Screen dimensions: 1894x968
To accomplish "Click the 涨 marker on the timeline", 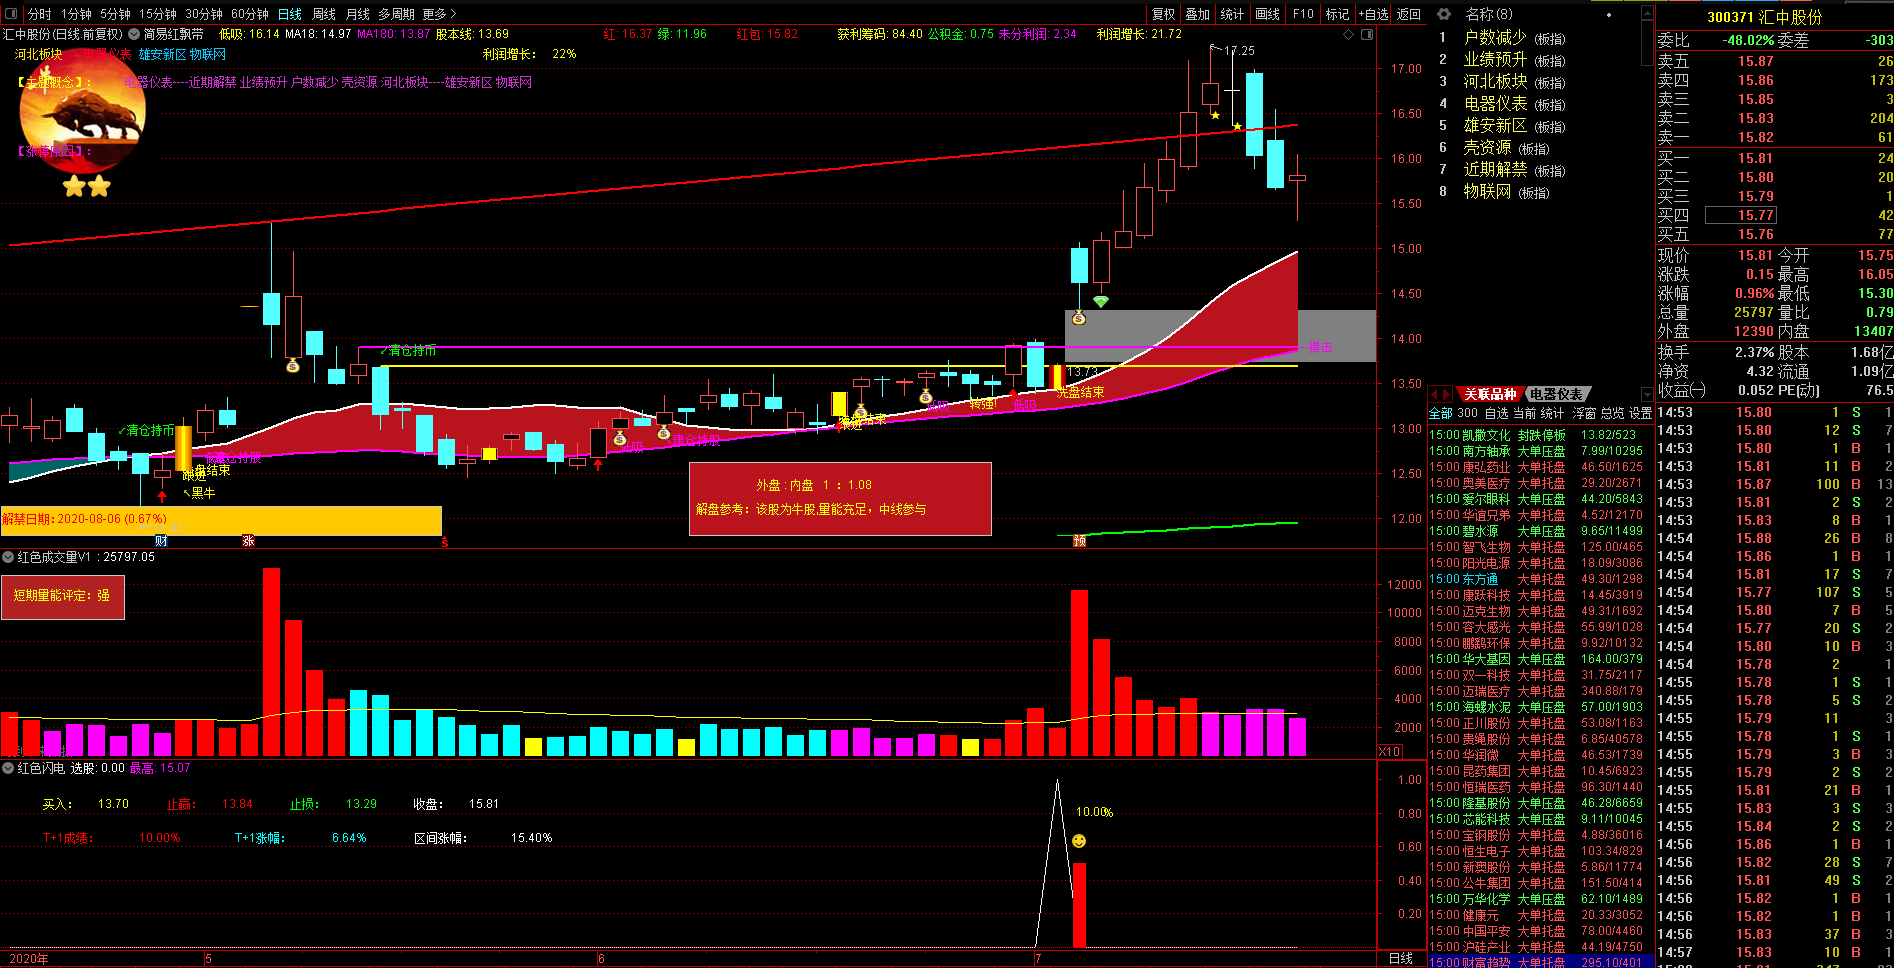I will [x=248, y=541].
